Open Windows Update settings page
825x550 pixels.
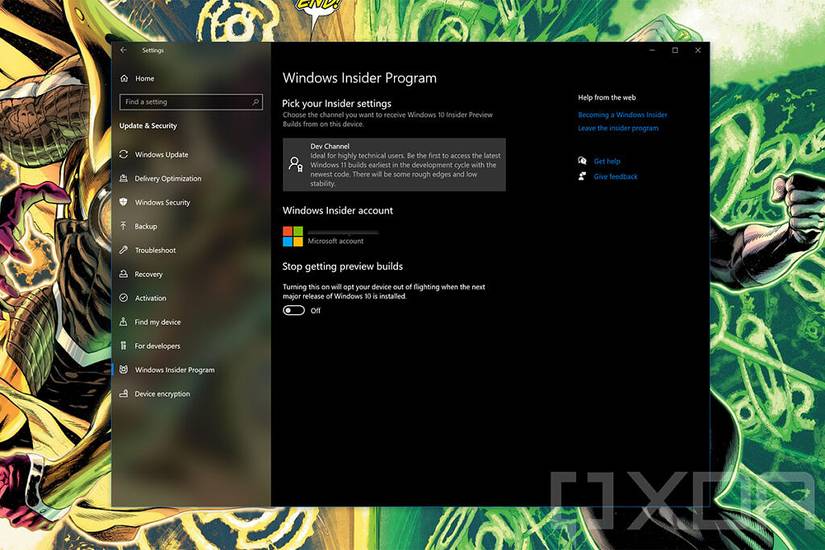pos(162,154)
